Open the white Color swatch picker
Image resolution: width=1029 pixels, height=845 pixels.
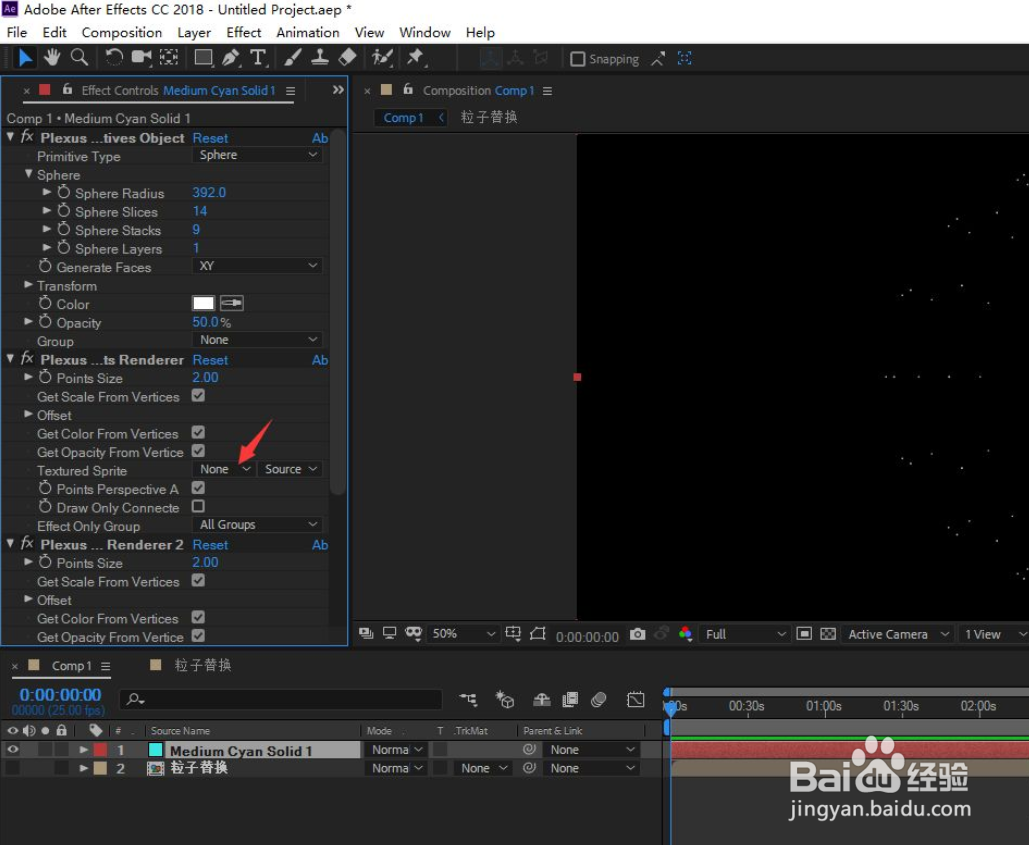click(203, 303)
